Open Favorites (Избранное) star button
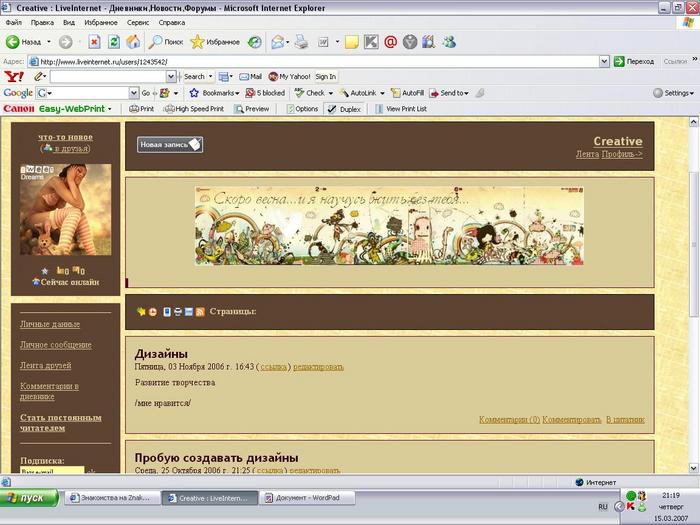Screen dimensions: 700x525 click(214, 42)
